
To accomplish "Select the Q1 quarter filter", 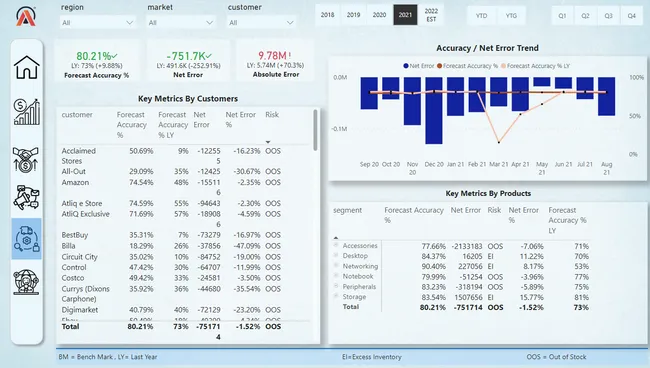I will 562,16.
